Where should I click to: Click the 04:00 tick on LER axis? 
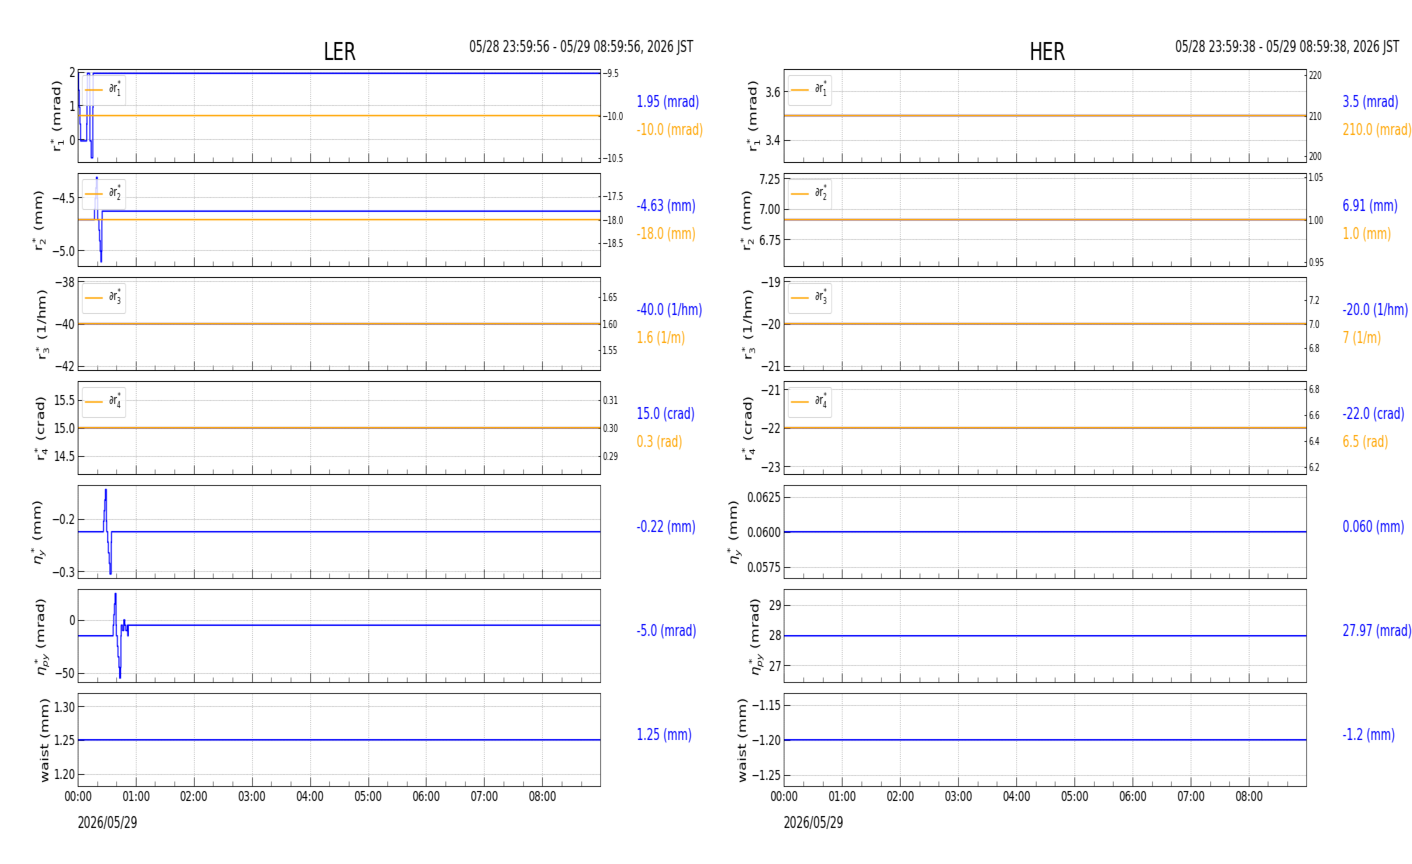point(310,798)
